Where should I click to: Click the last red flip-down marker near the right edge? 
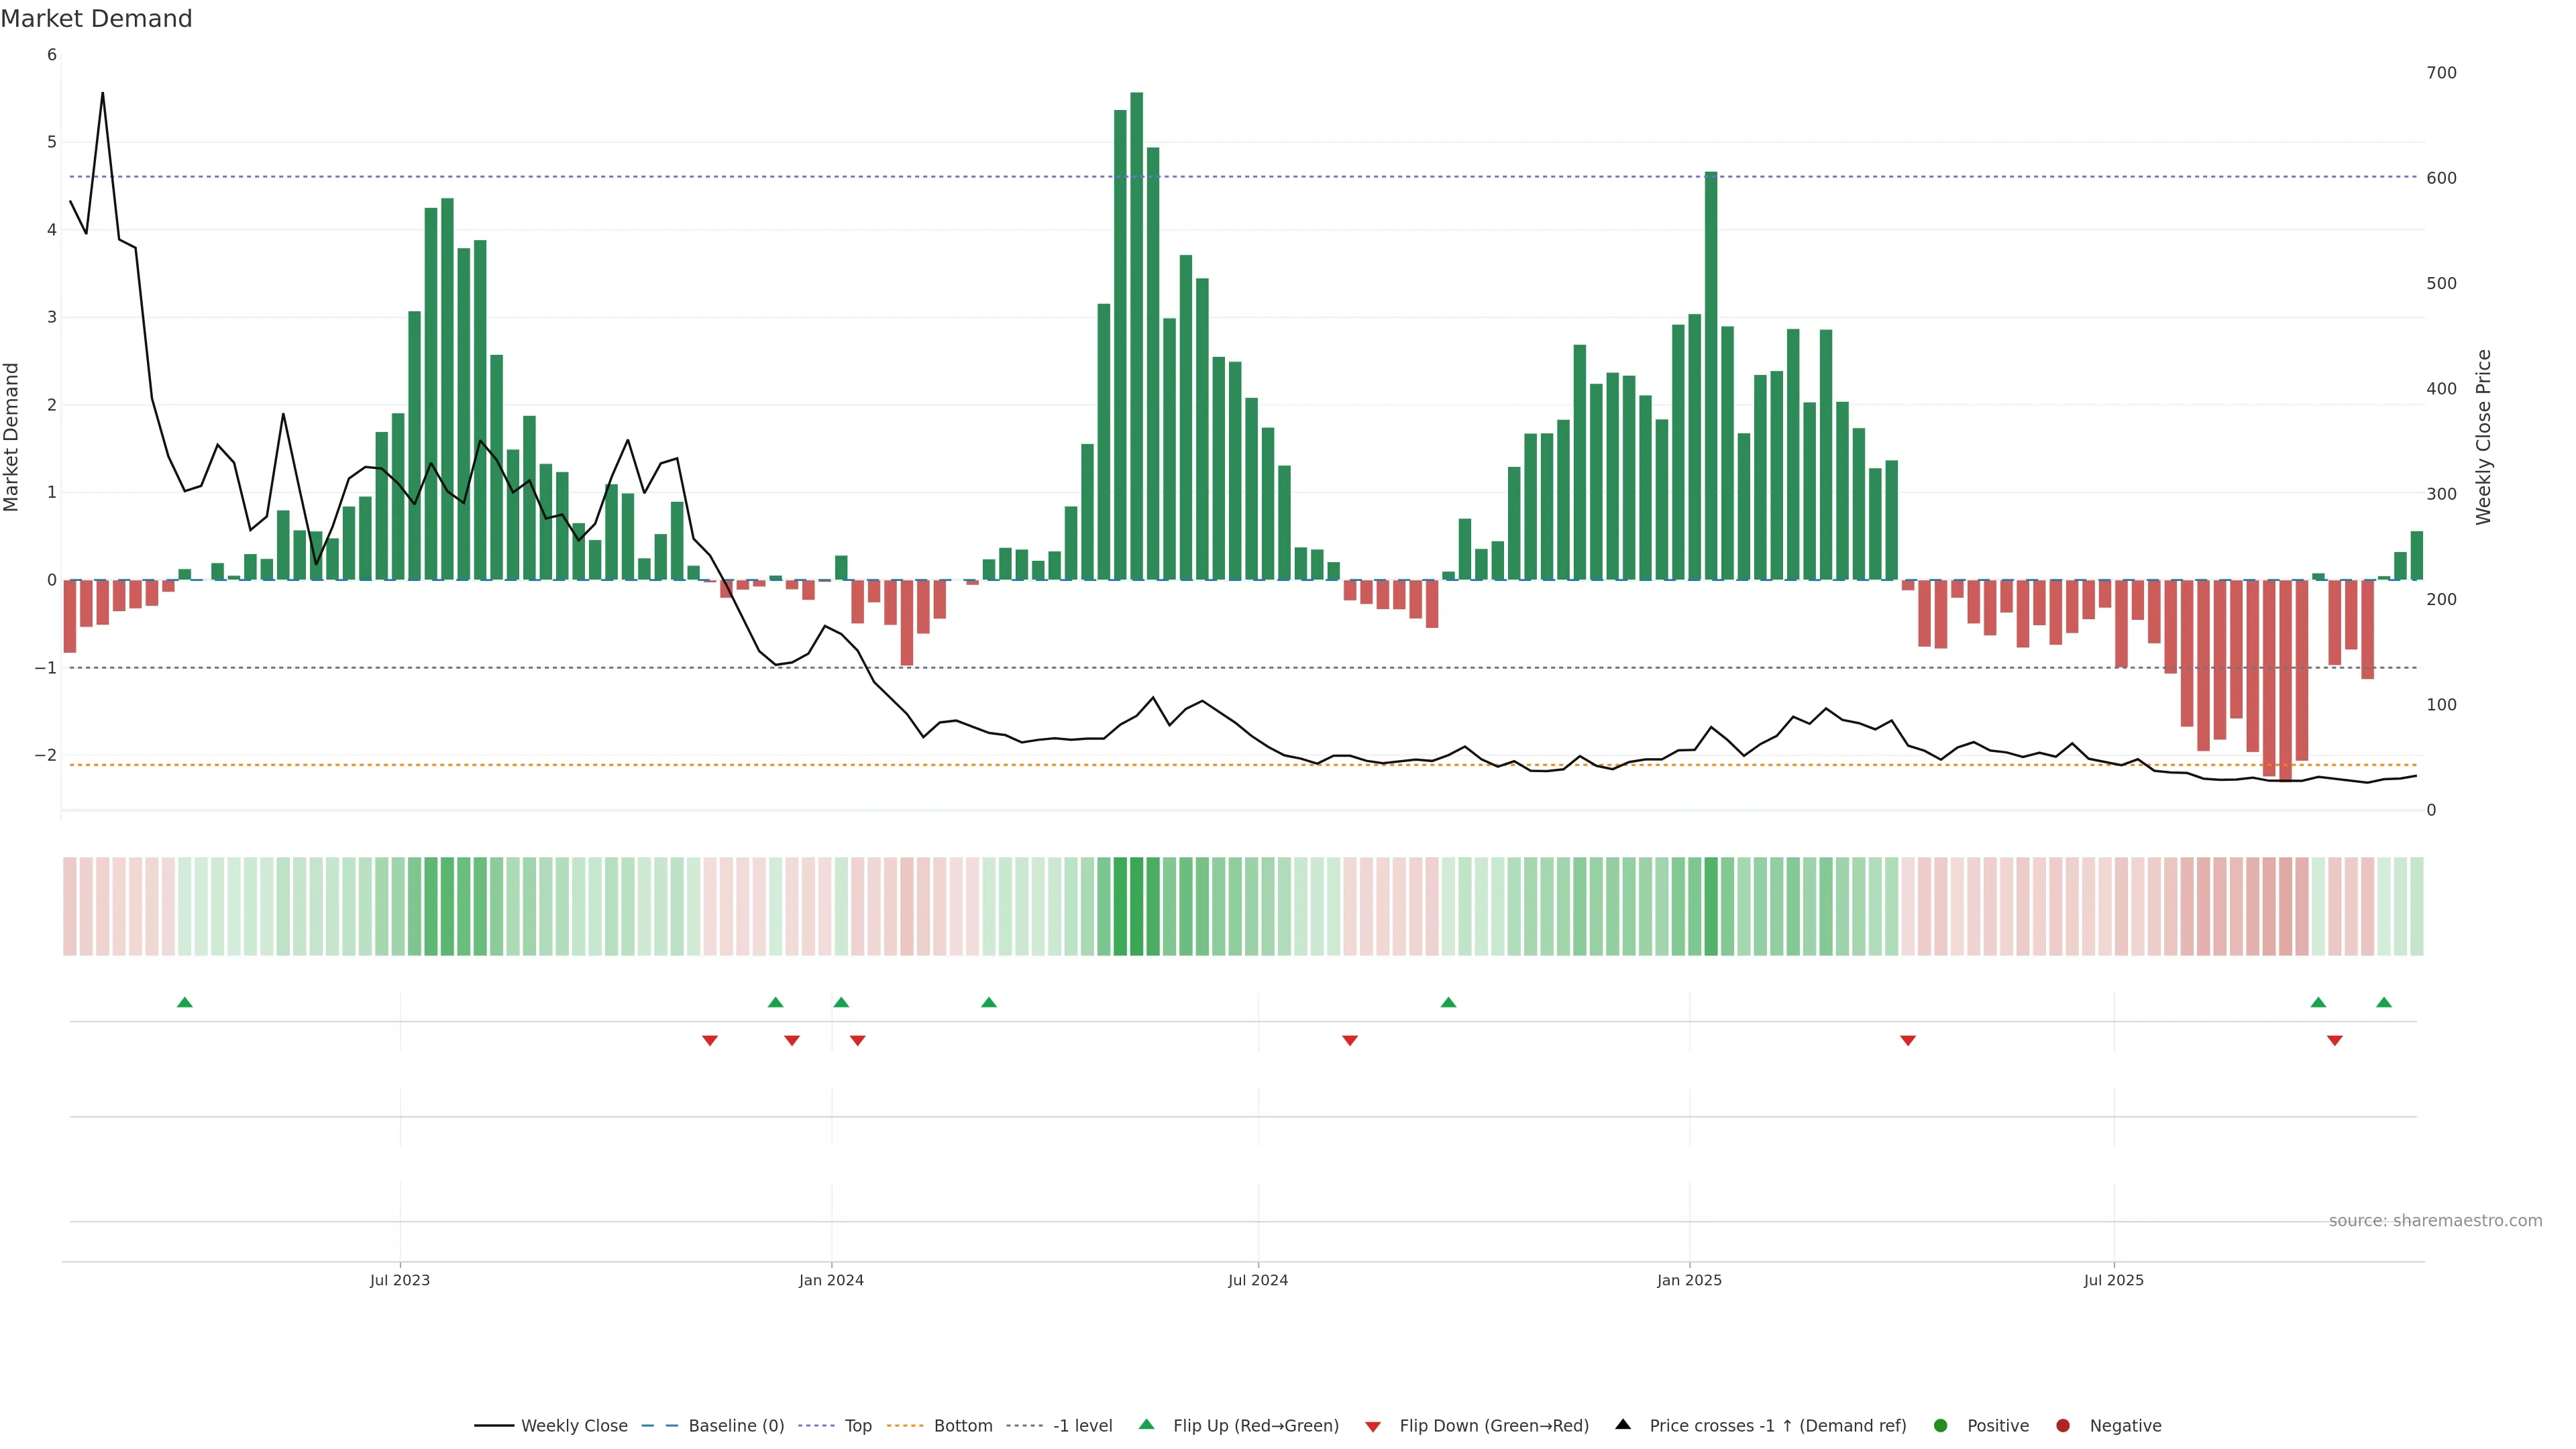2335,1041
